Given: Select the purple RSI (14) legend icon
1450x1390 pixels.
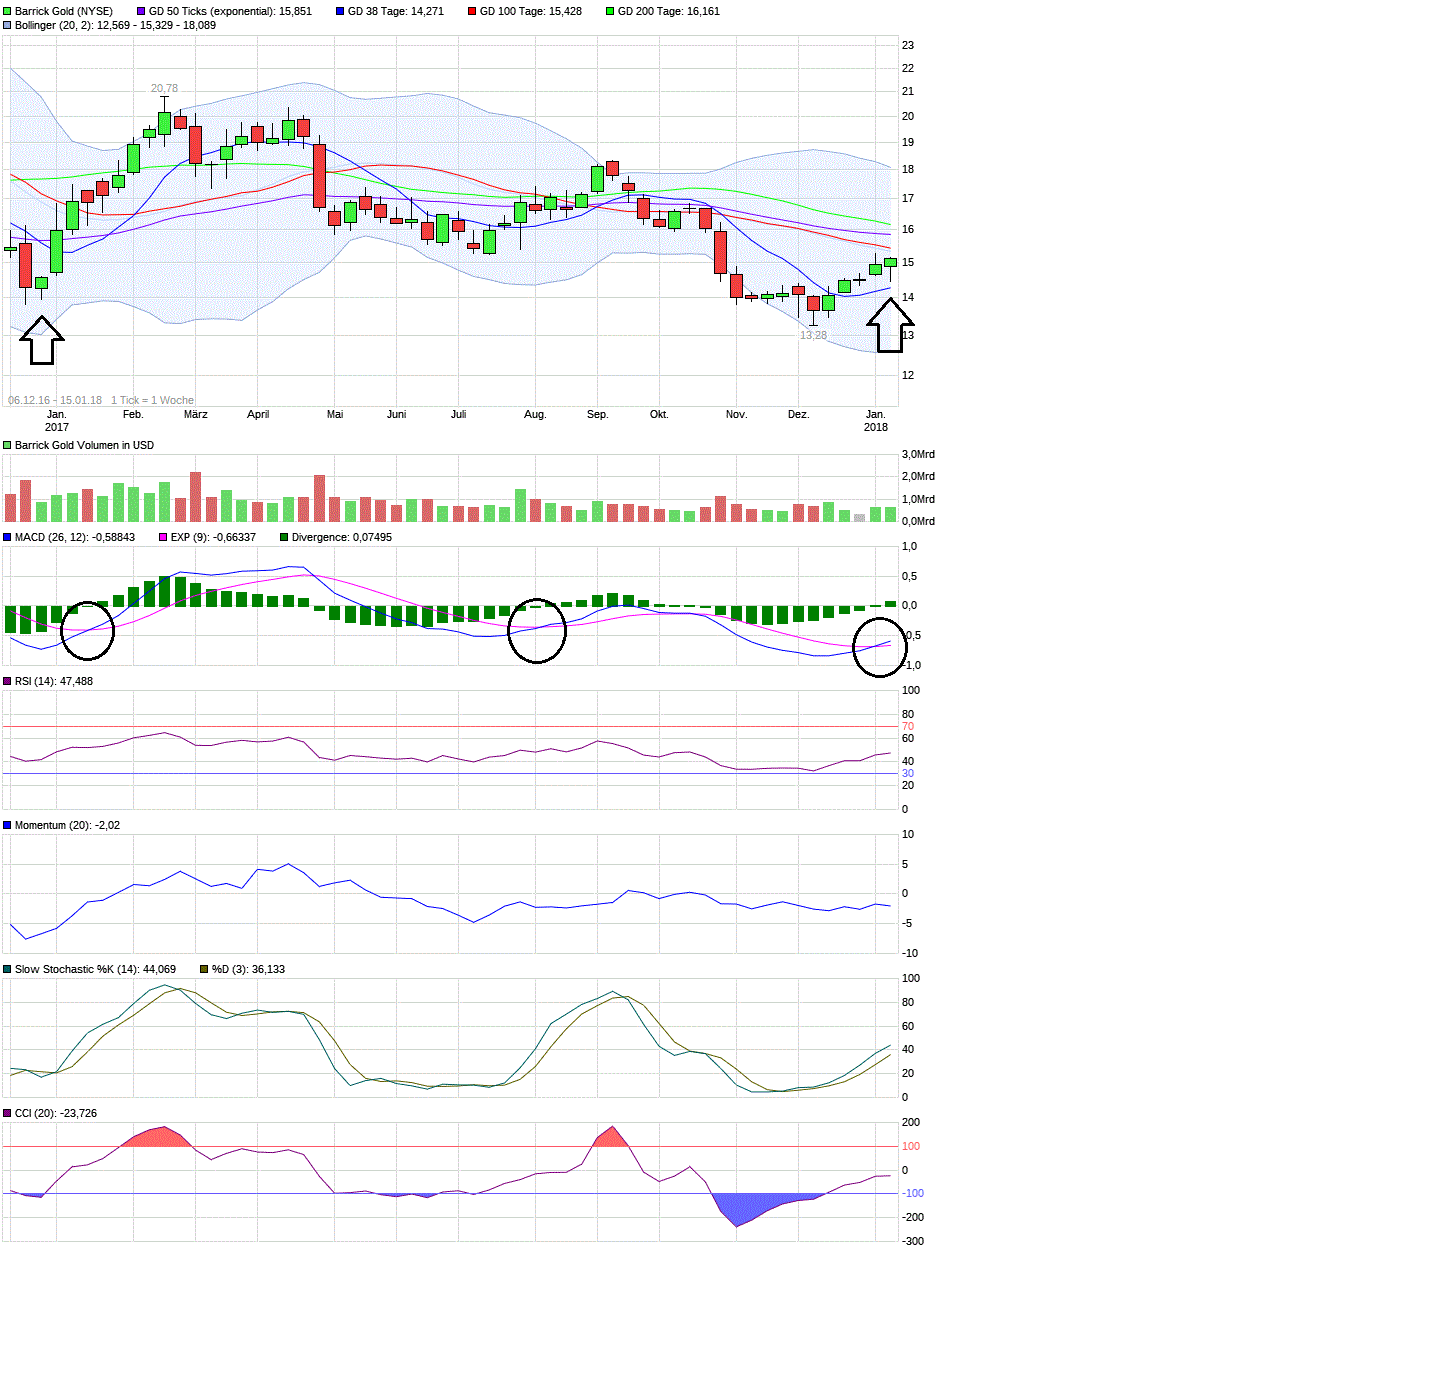Looking at the screenshot, I should [9, 681].
